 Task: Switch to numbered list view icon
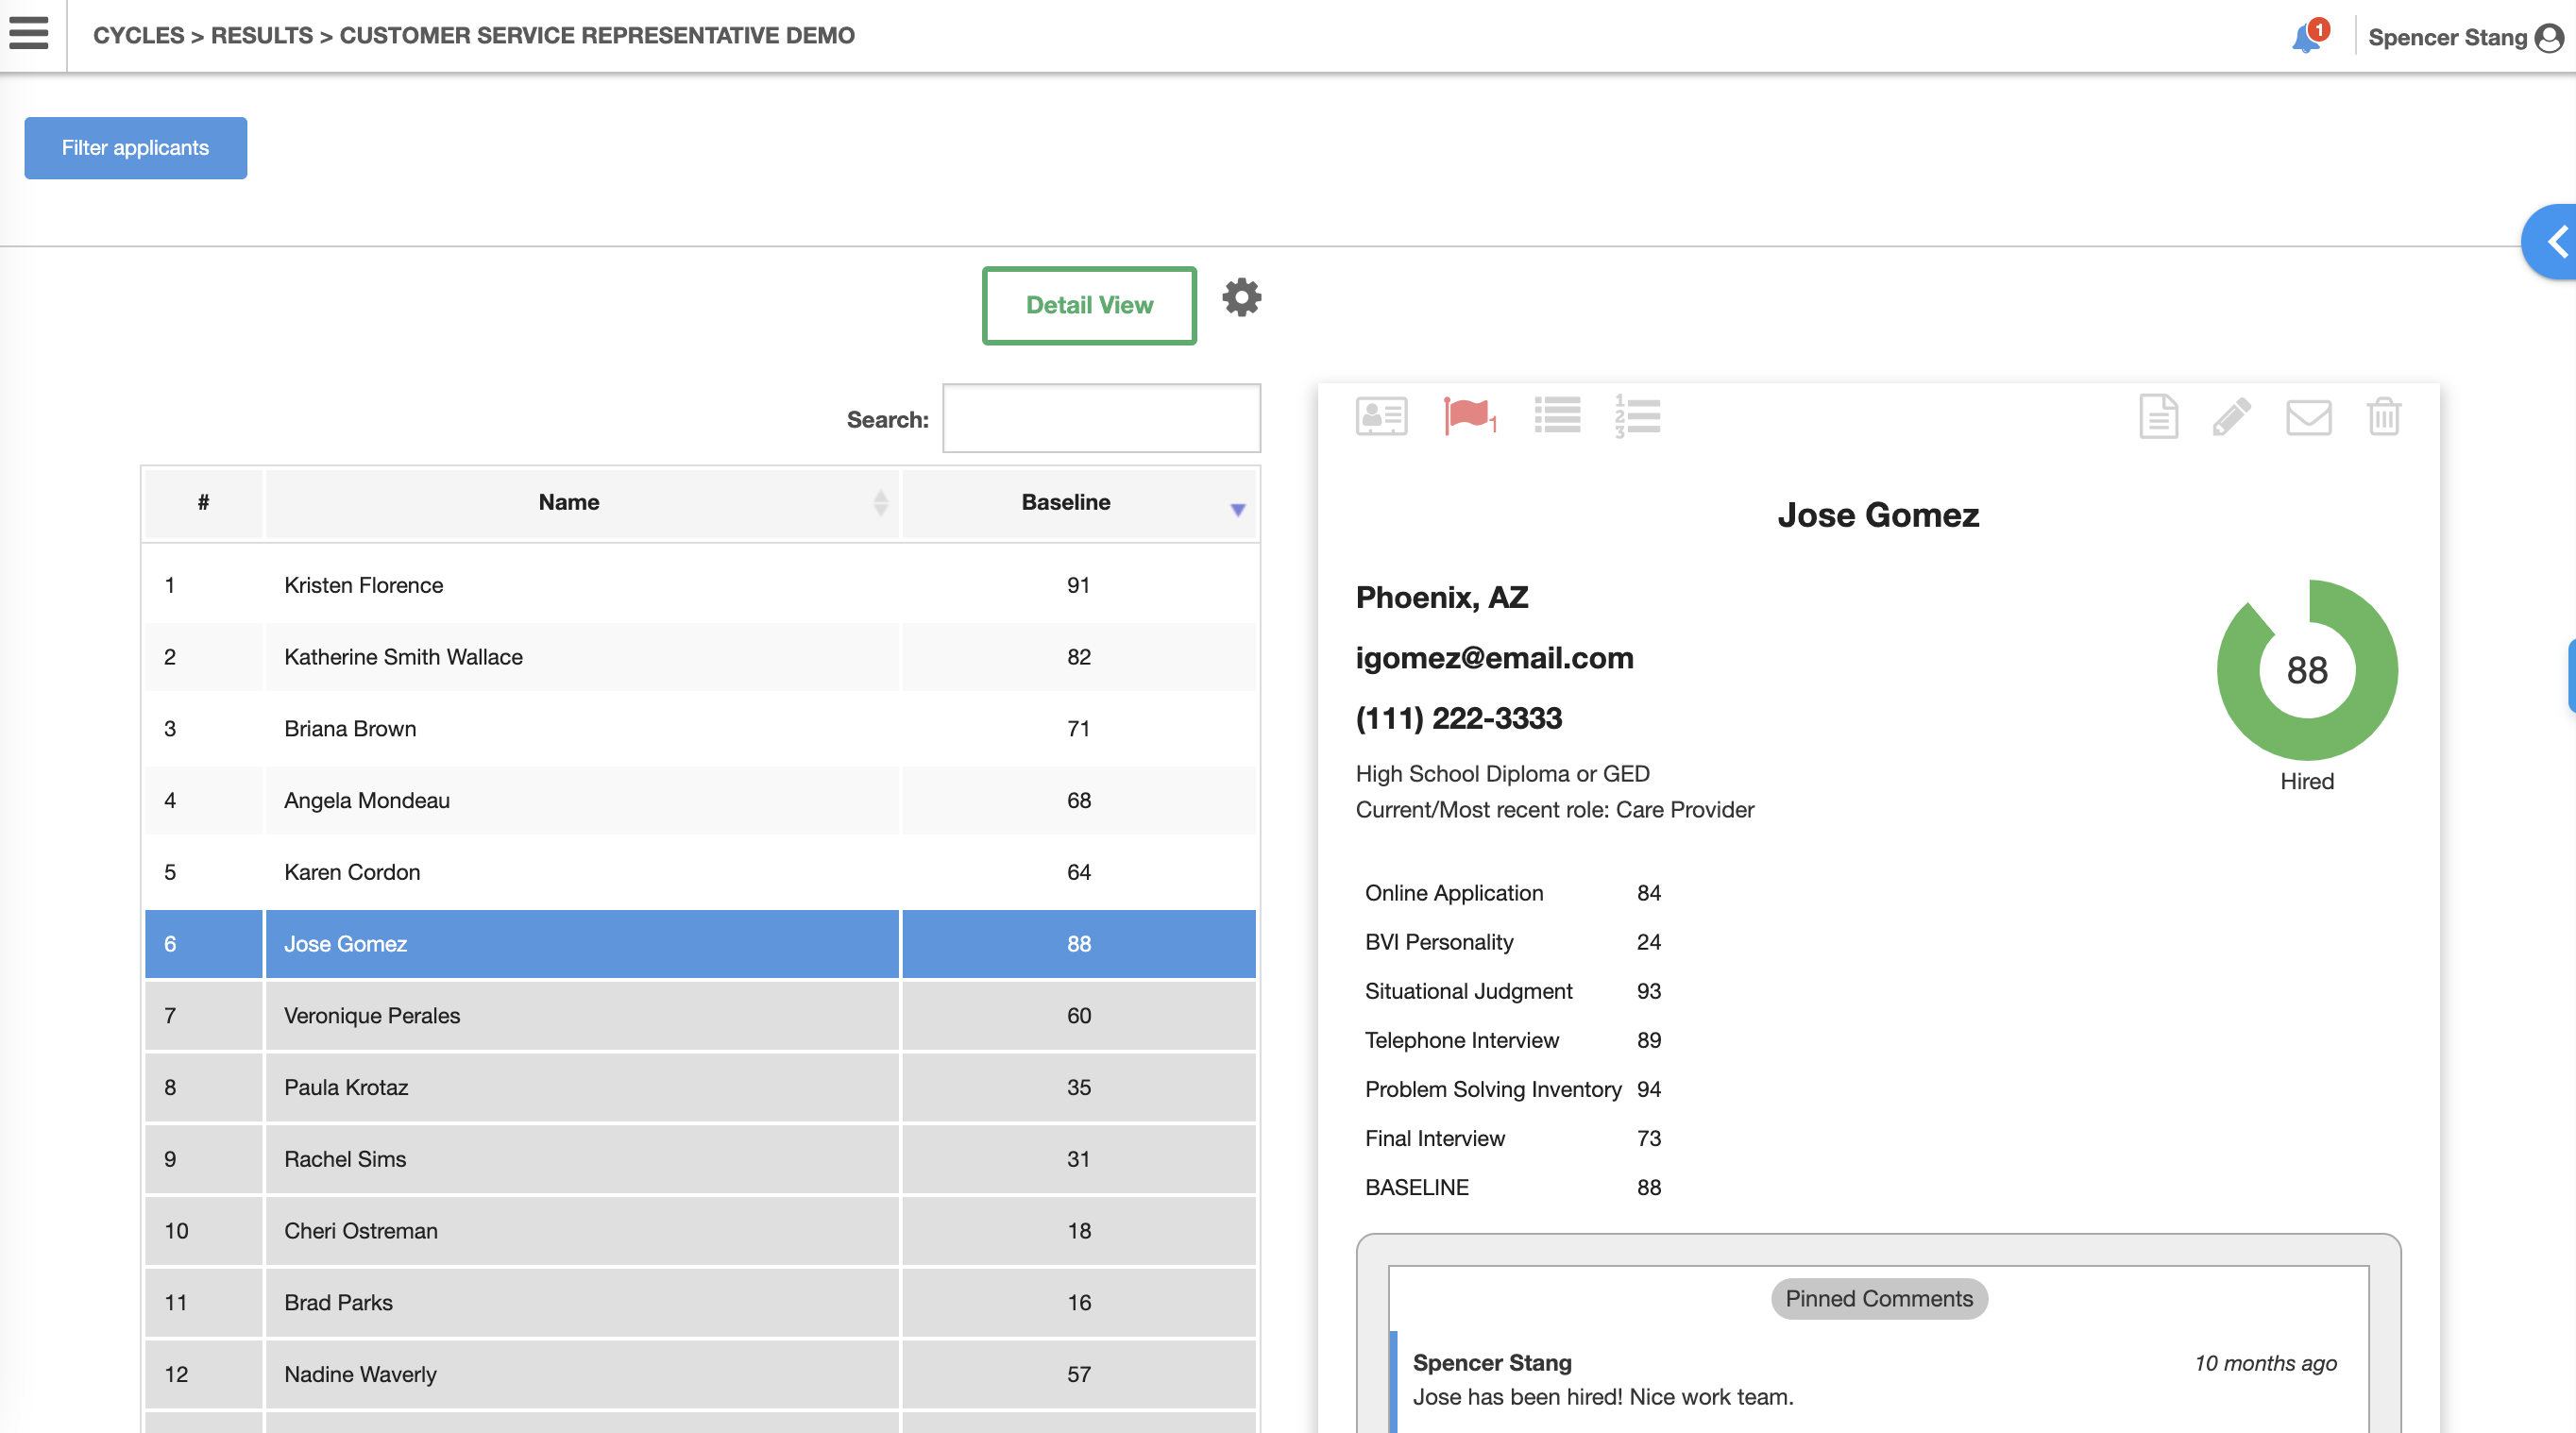coord(1637,415)
